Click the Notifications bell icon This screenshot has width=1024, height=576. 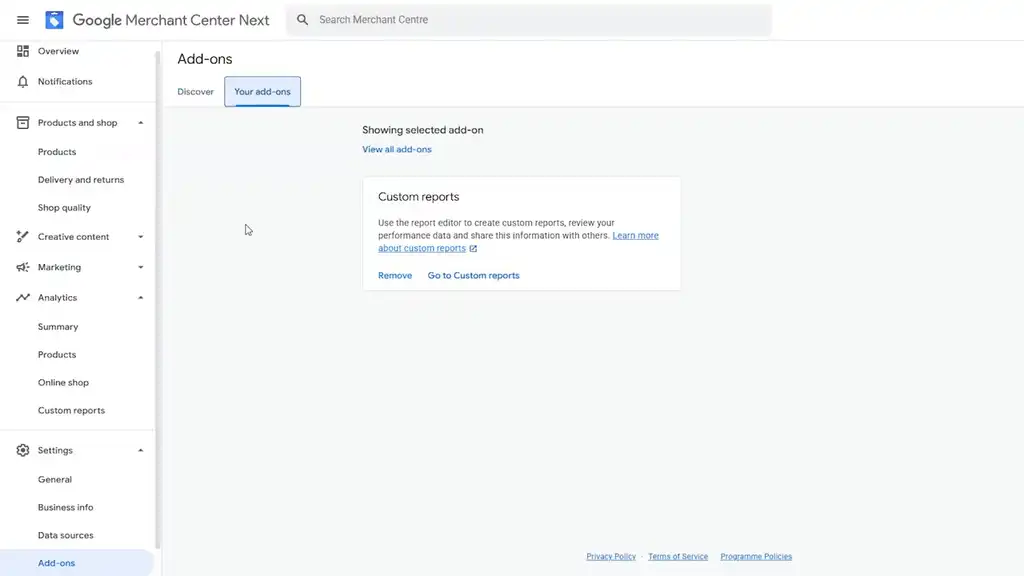coord(23,82)
